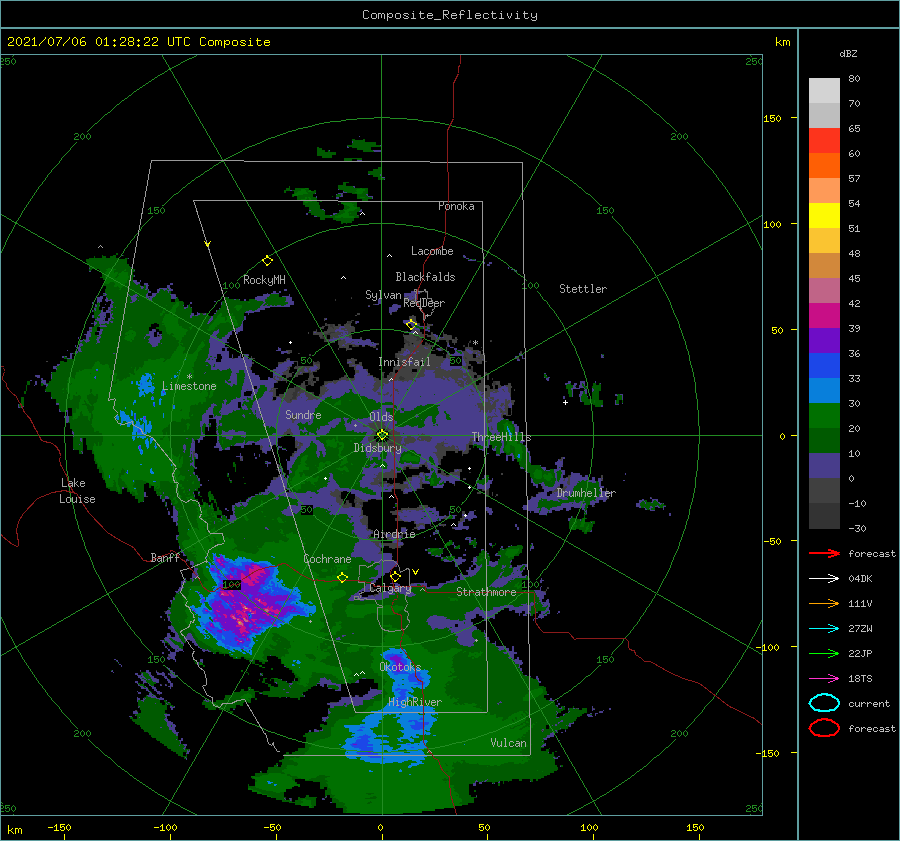Click the Drumheller label
This screenshot has width=900, height=841.
click(x=586, y=493)
